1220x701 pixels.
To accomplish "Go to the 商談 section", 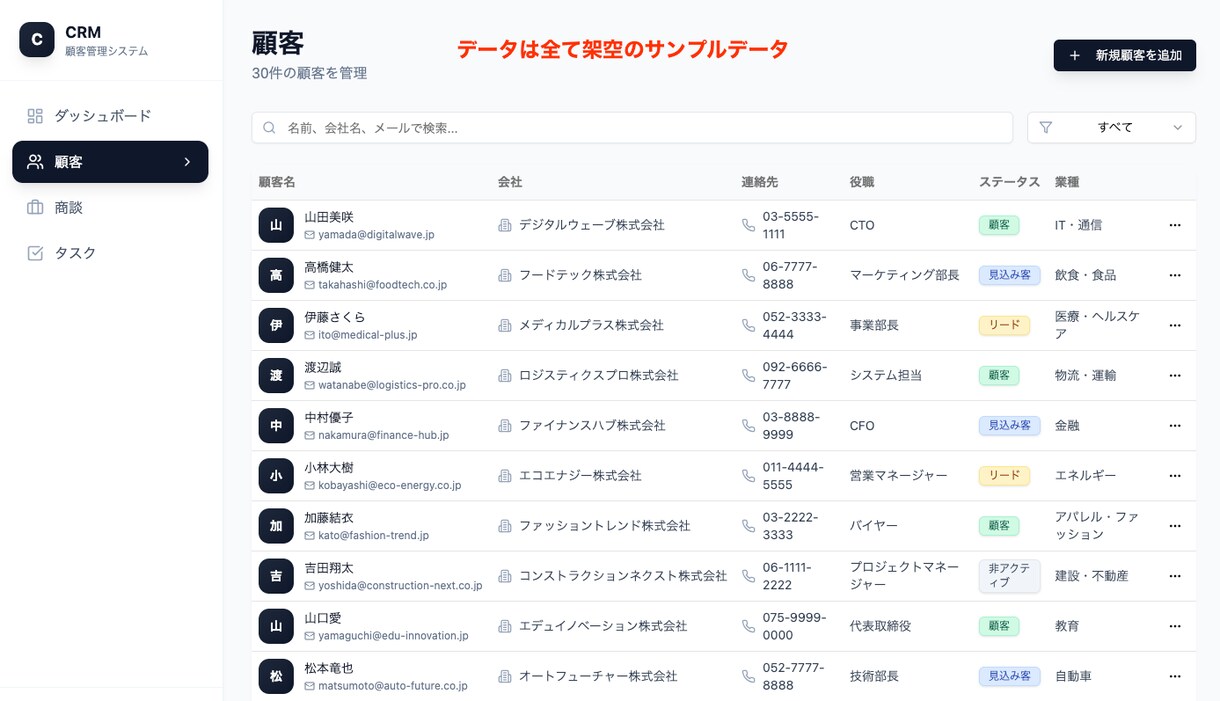I will point(110,208).
